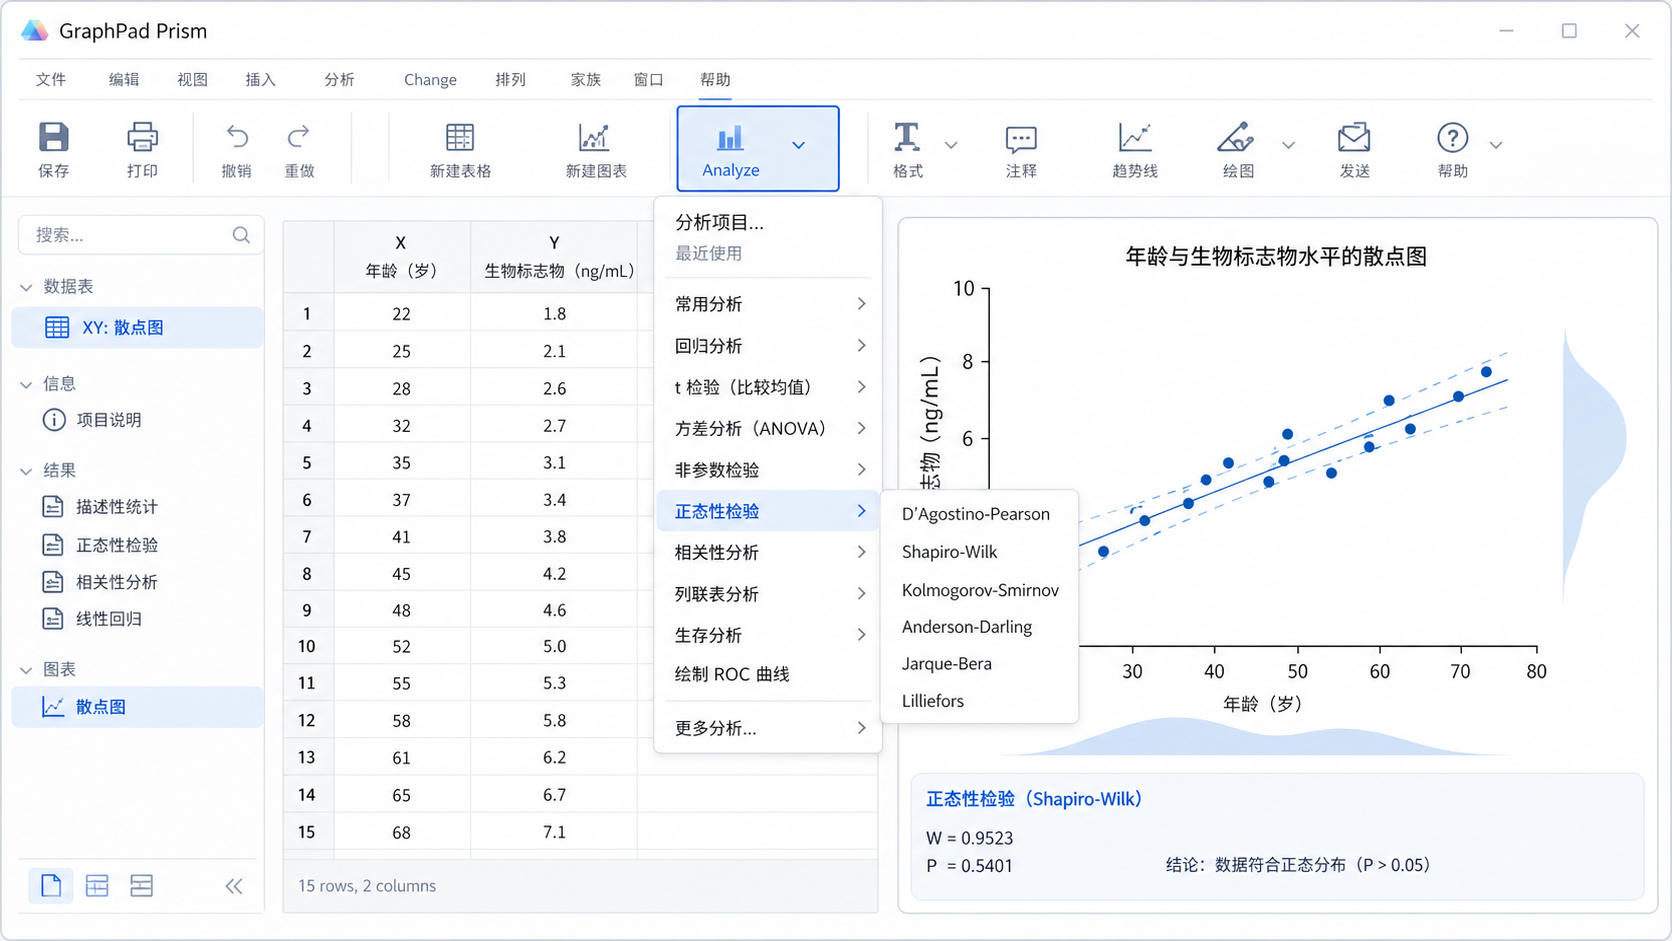Click the Analyze bar chart icon
The height and width of the screenshot is (941, 1672).
click(x=730, y=137)
